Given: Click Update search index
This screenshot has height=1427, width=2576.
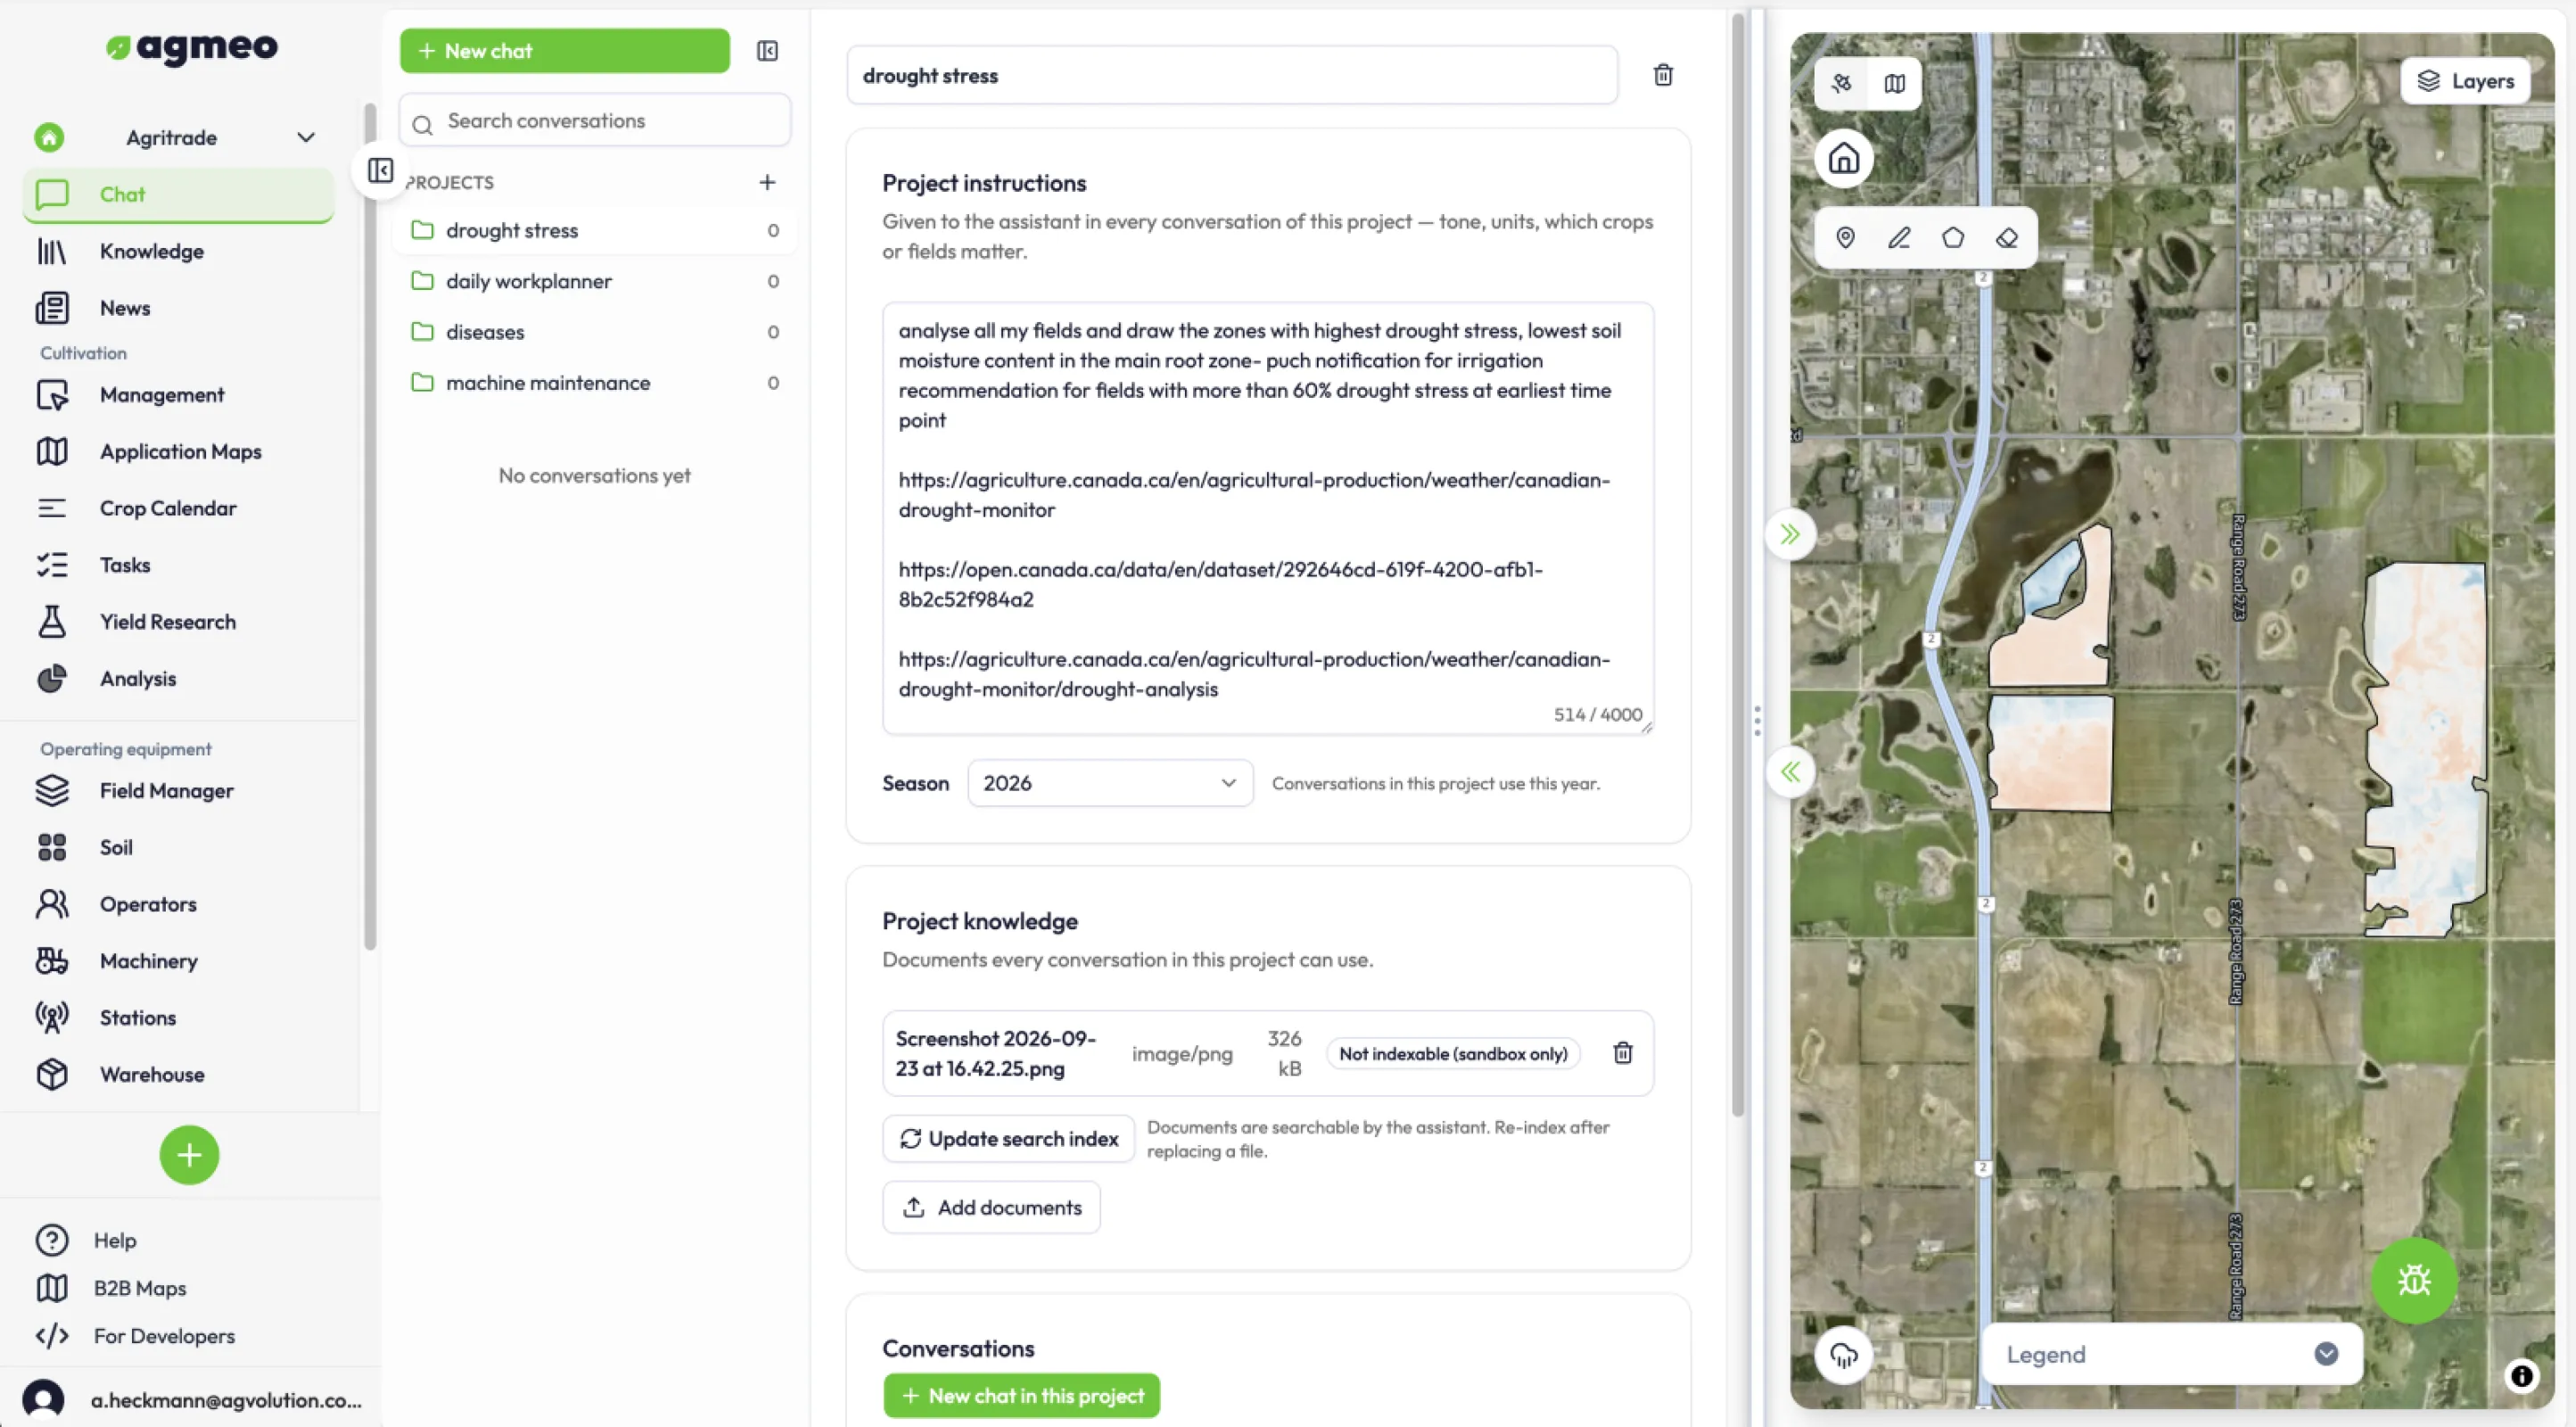Looking at the screenshot, I should click(1008, 1139).
